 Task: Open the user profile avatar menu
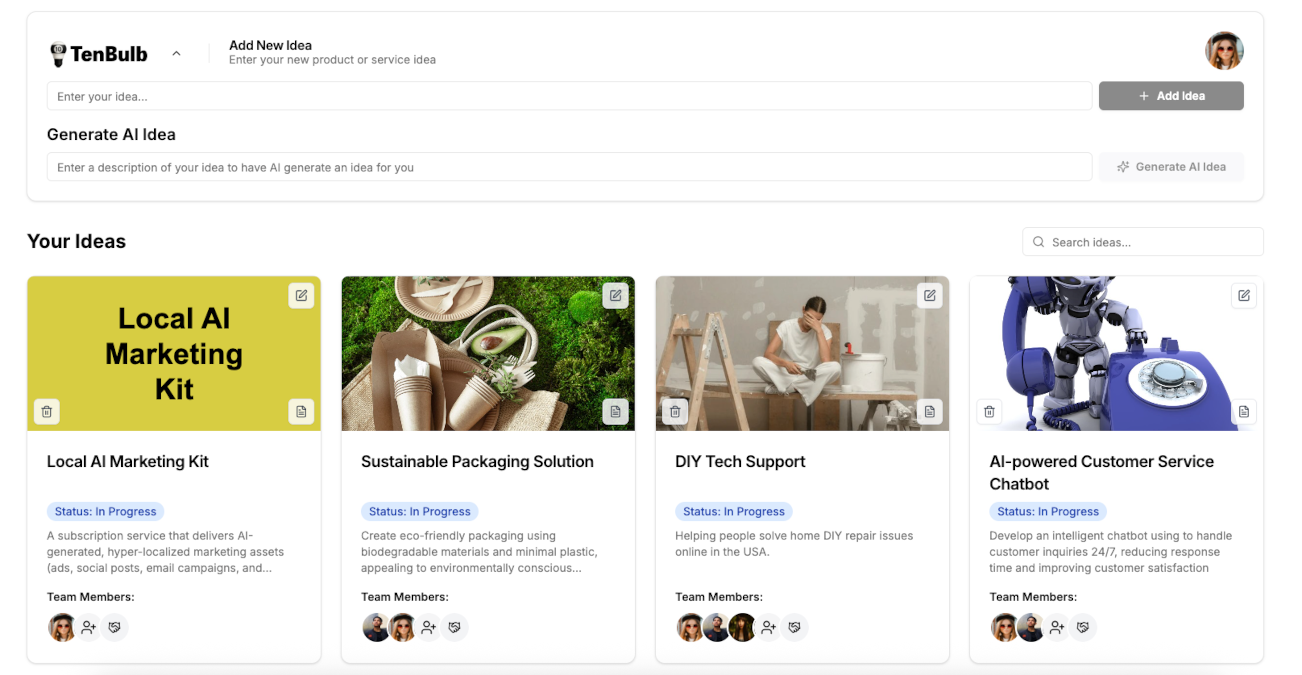1224,51
